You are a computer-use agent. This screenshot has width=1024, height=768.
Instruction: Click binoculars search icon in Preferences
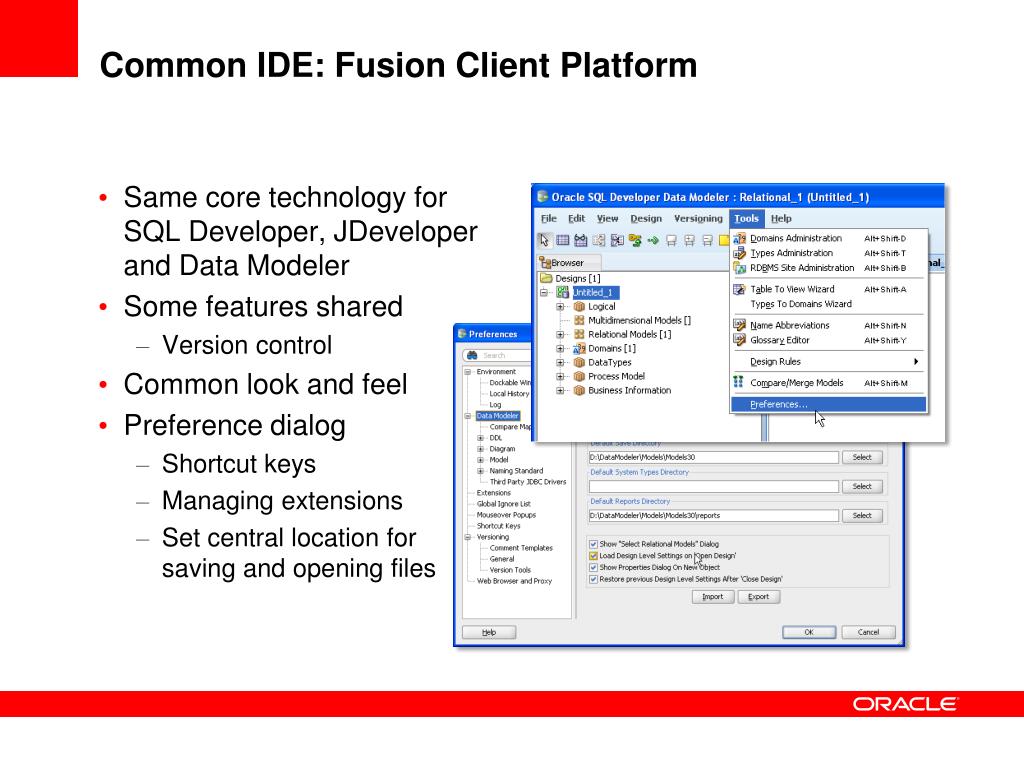(473, 355)
